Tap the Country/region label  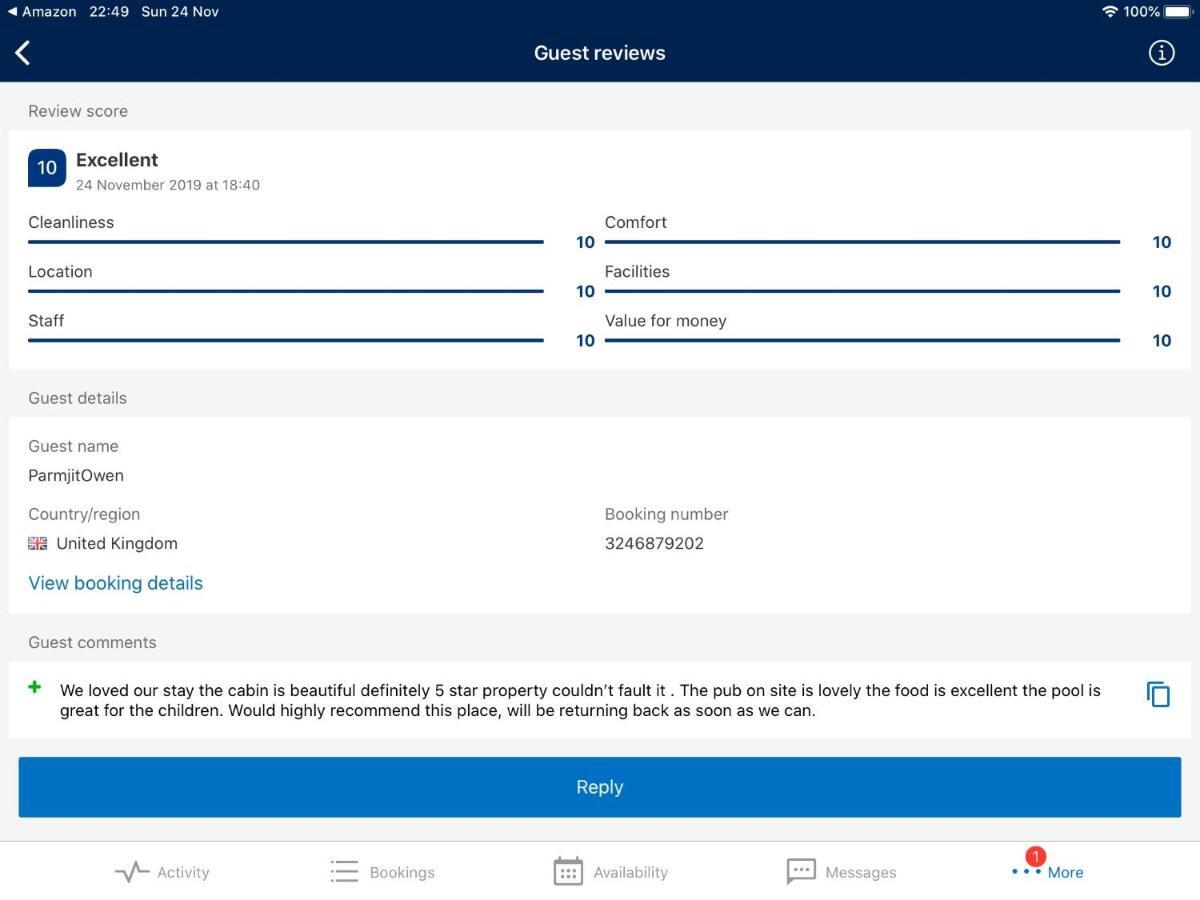84,514
